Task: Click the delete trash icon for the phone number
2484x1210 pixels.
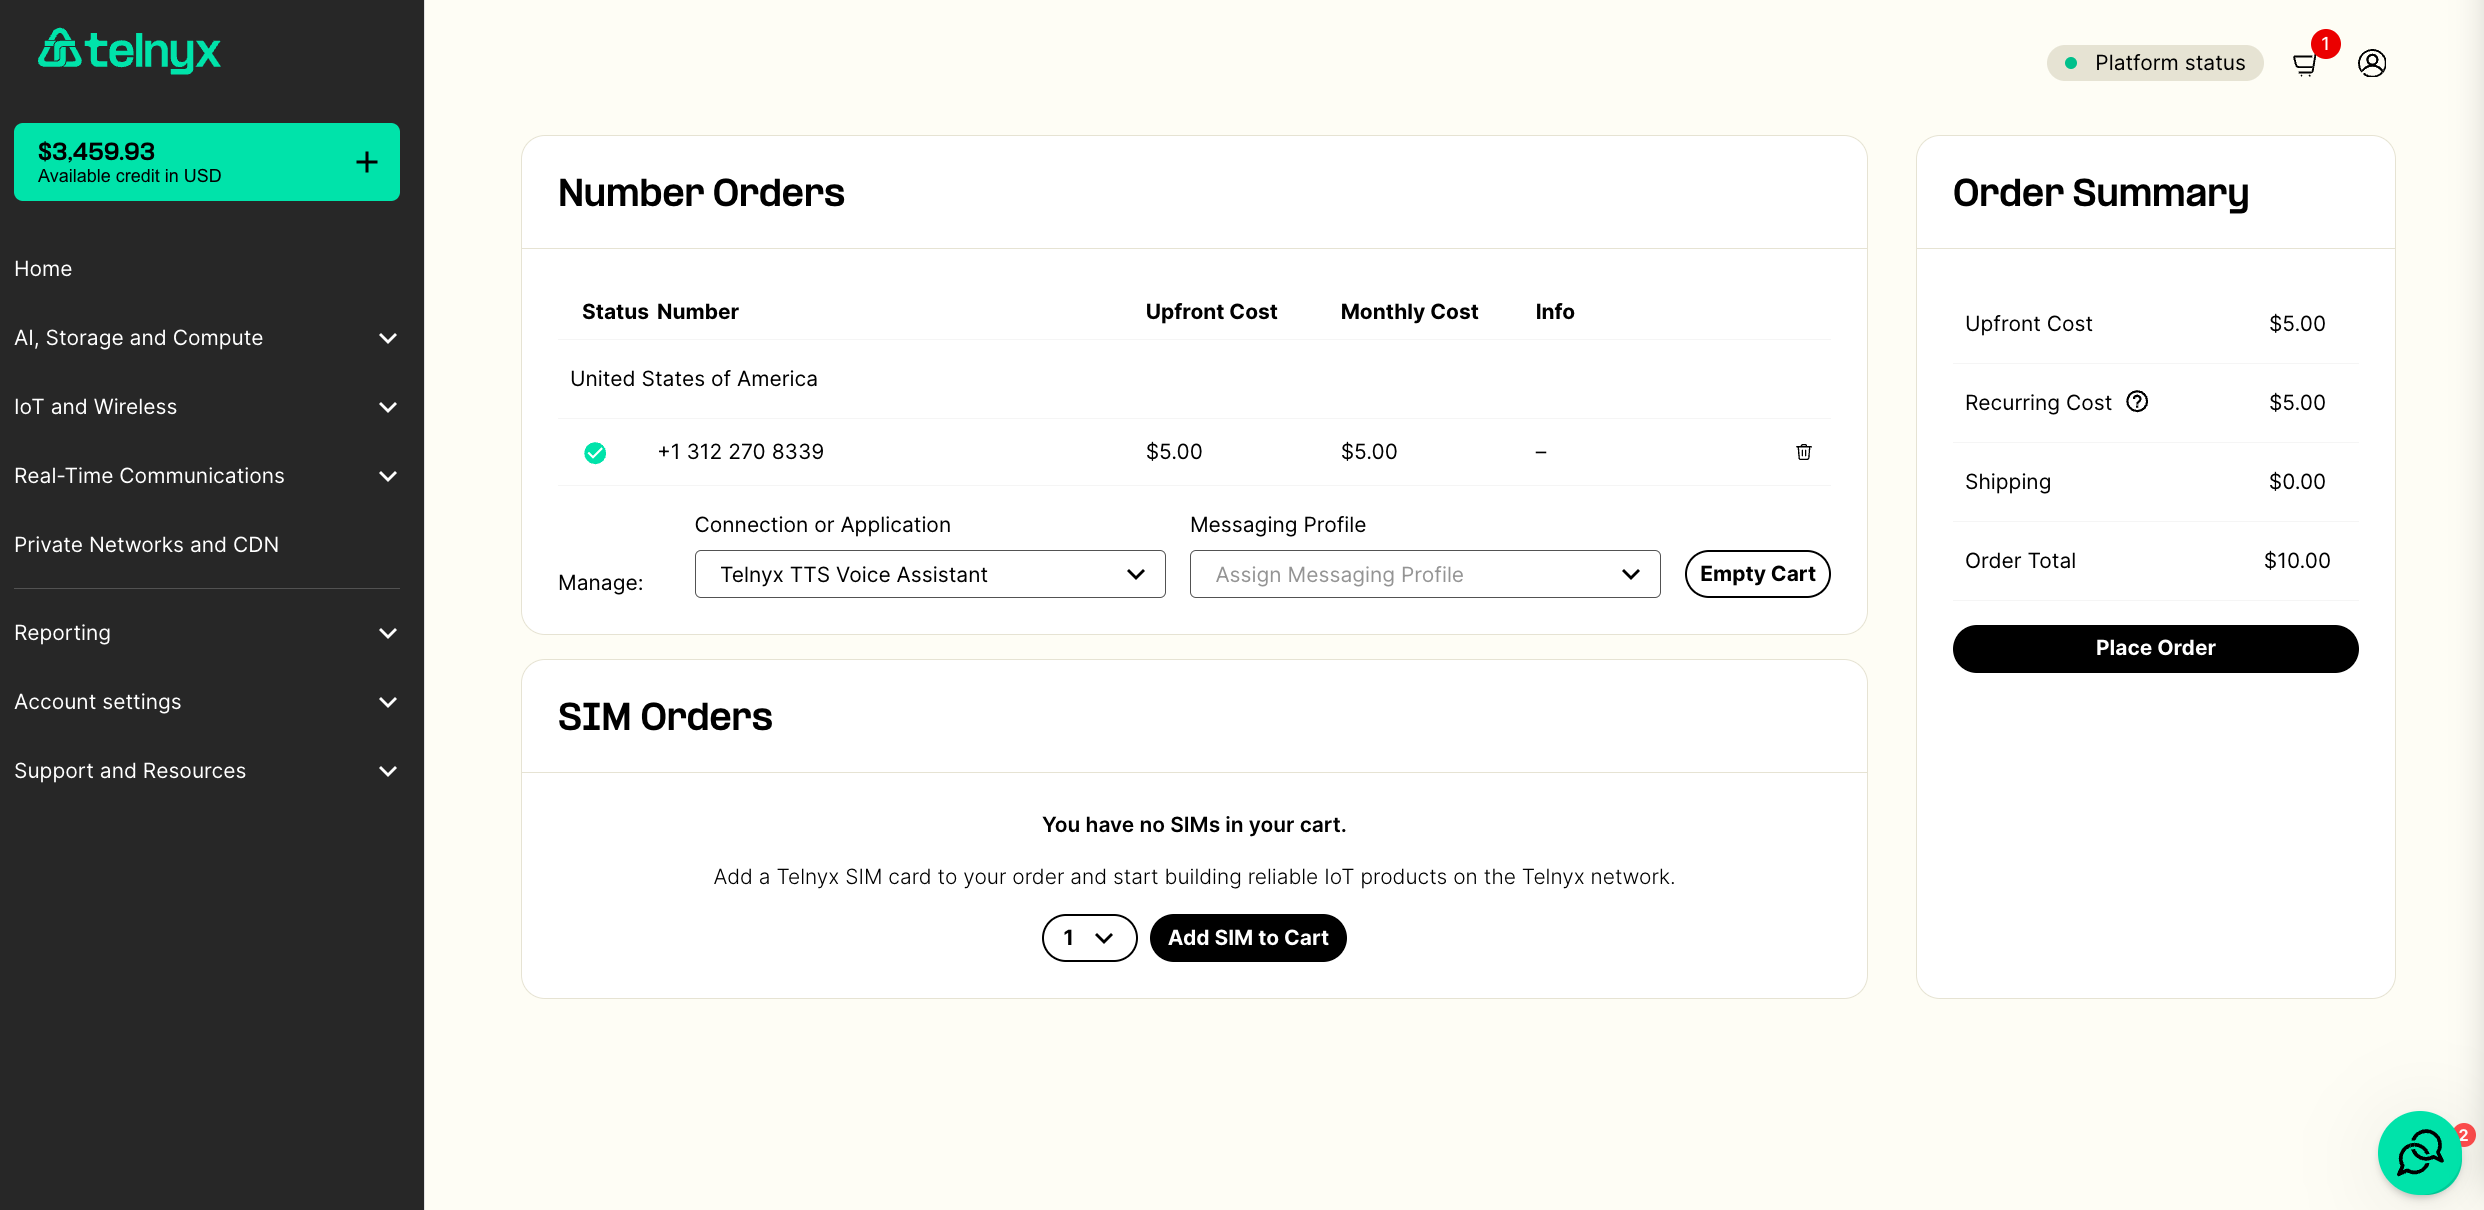Action: click(1803, 451)
